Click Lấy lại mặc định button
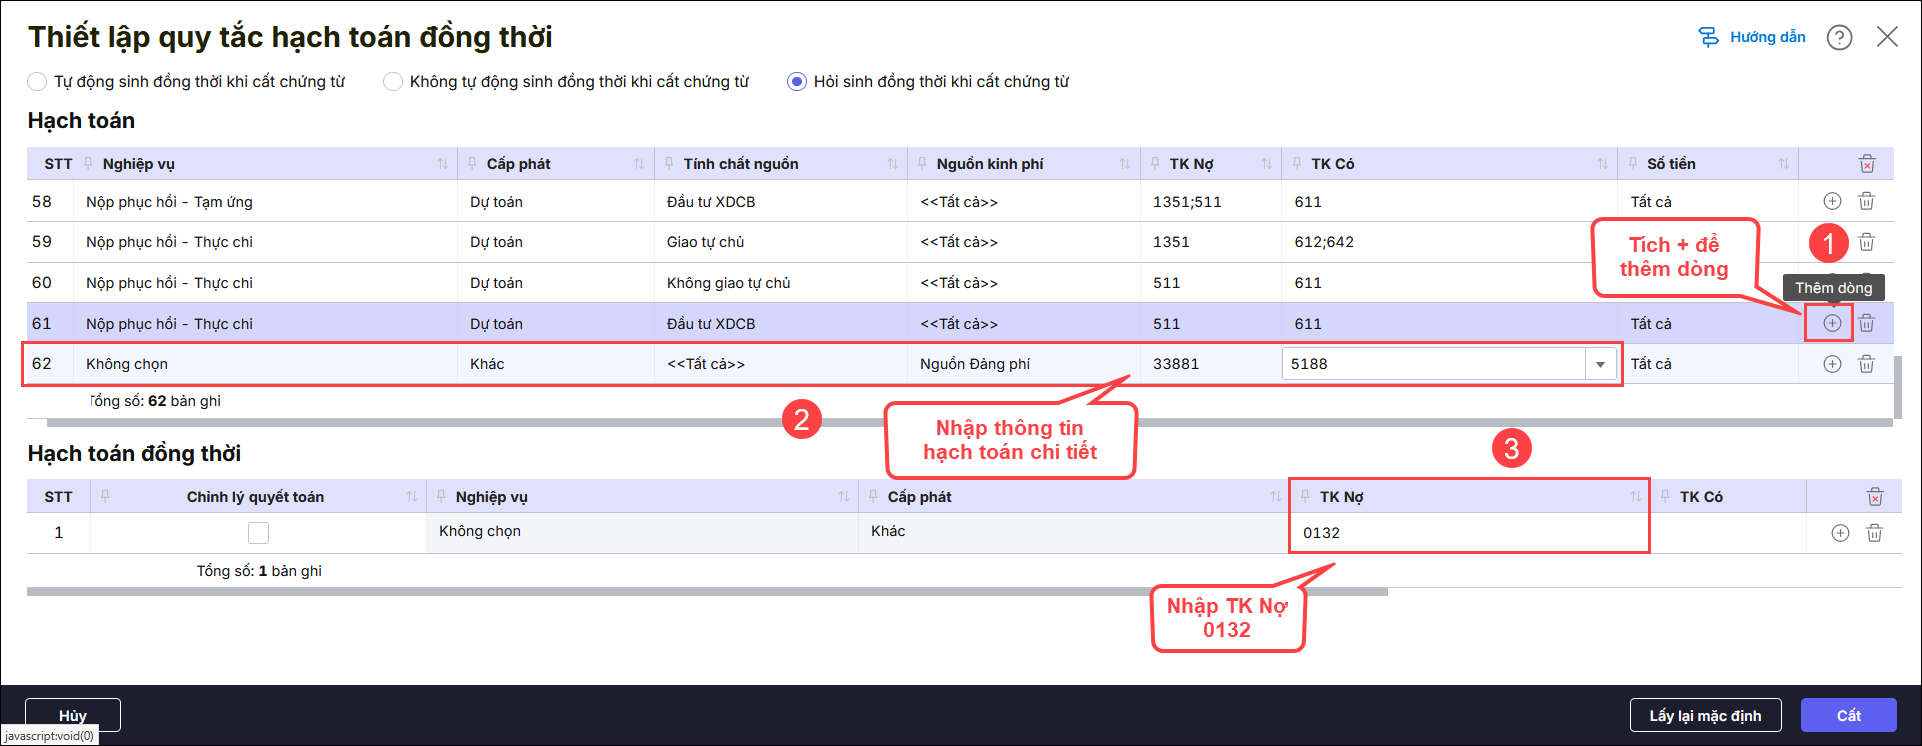1922x746 pixels. point(1705,715)
